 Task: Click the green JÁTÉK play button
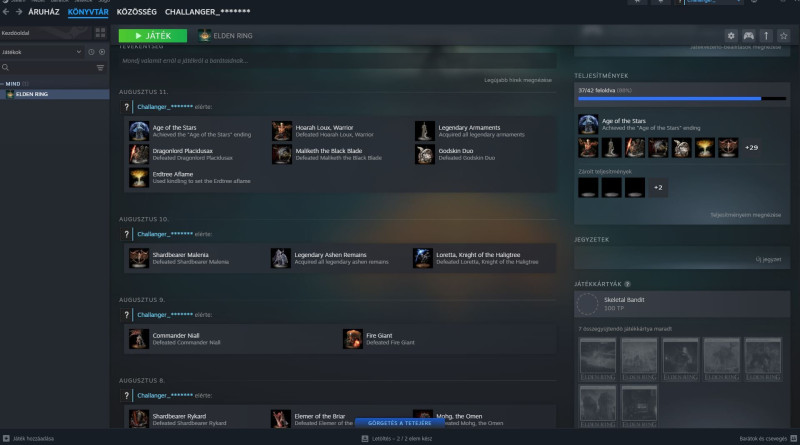(x=153, y=36)
